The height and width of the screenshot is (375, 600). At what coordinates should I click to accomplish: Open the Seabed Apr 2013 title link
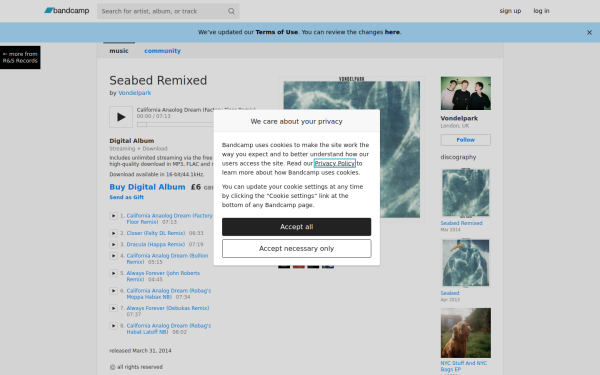tap(450, 293)
